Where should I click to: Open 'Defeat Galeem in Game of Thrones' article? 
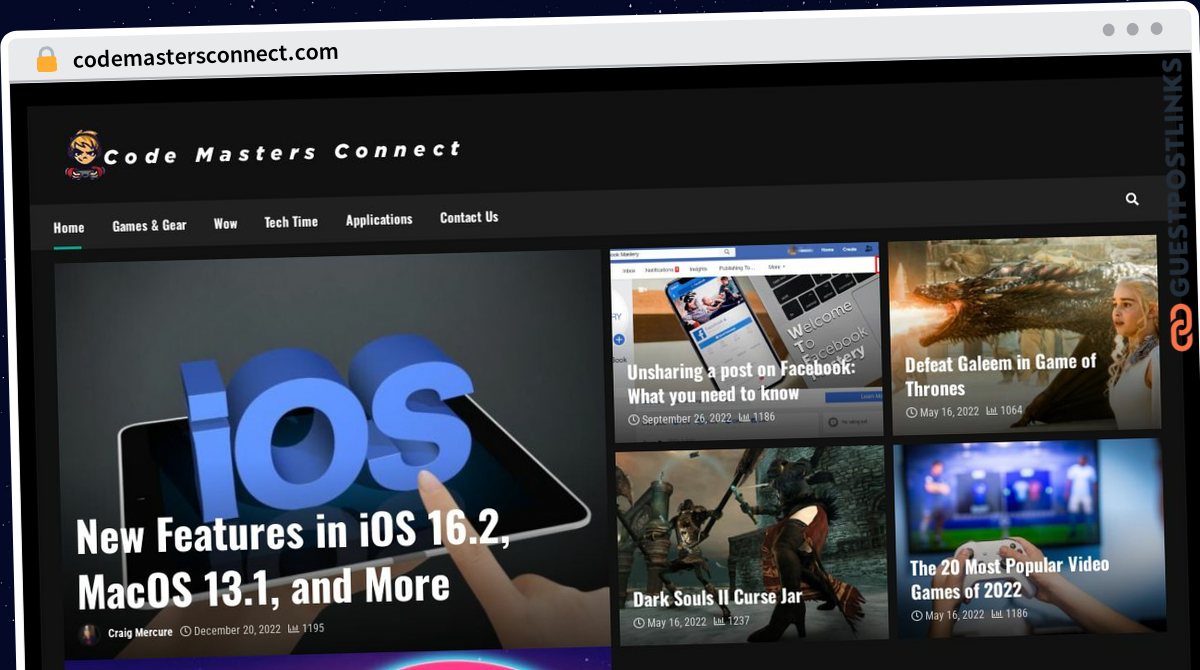tap(1001, 375)
